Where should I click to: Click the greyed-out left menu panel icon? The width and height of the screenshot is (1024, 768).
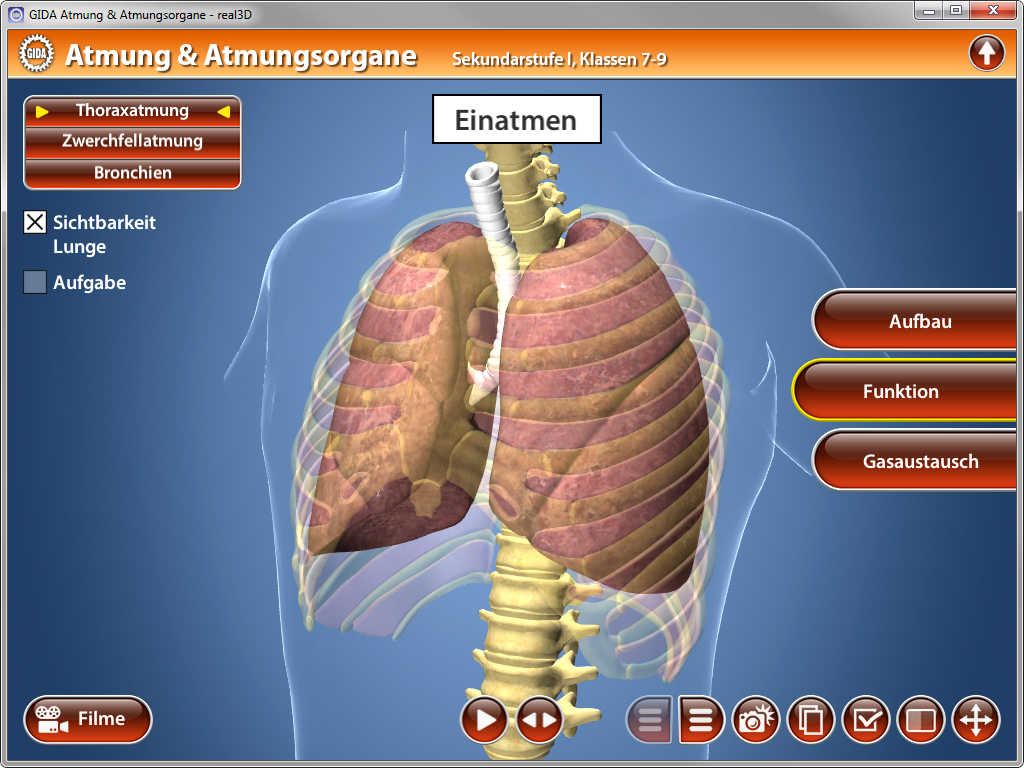[x=649, y=720]
